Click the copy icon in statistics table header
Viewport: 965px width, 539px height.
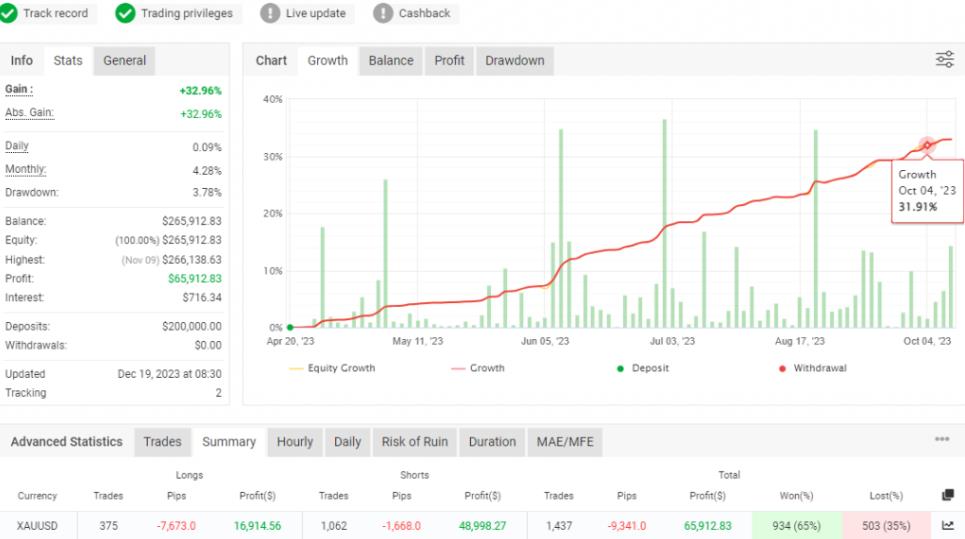coord(948,495)
